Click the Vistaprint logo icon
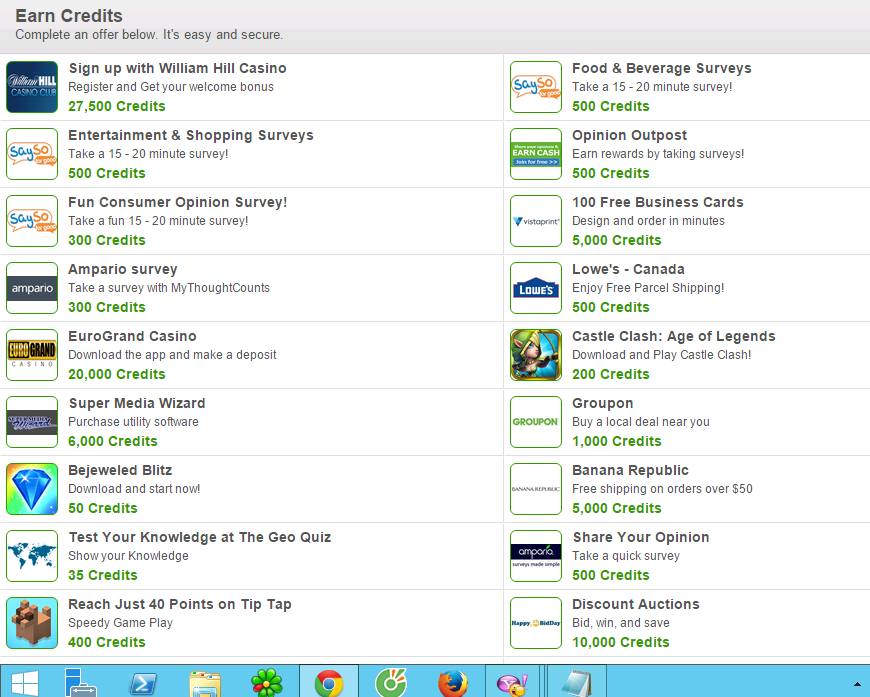This screenshot has height=697, width=870. [x=536, y=221]
